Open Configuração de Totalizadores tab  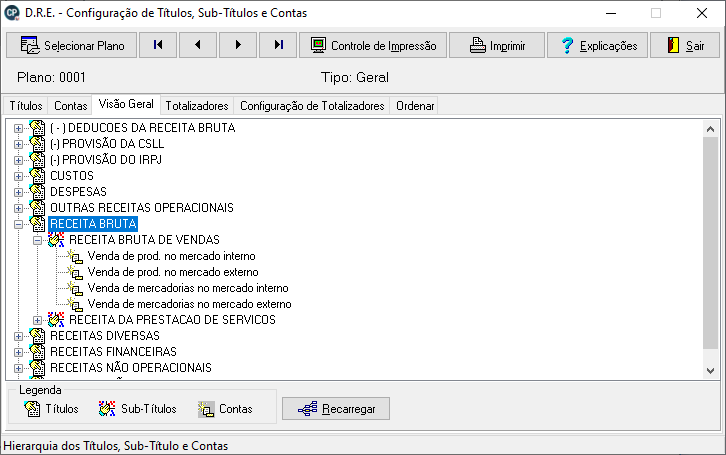(312, 106)
